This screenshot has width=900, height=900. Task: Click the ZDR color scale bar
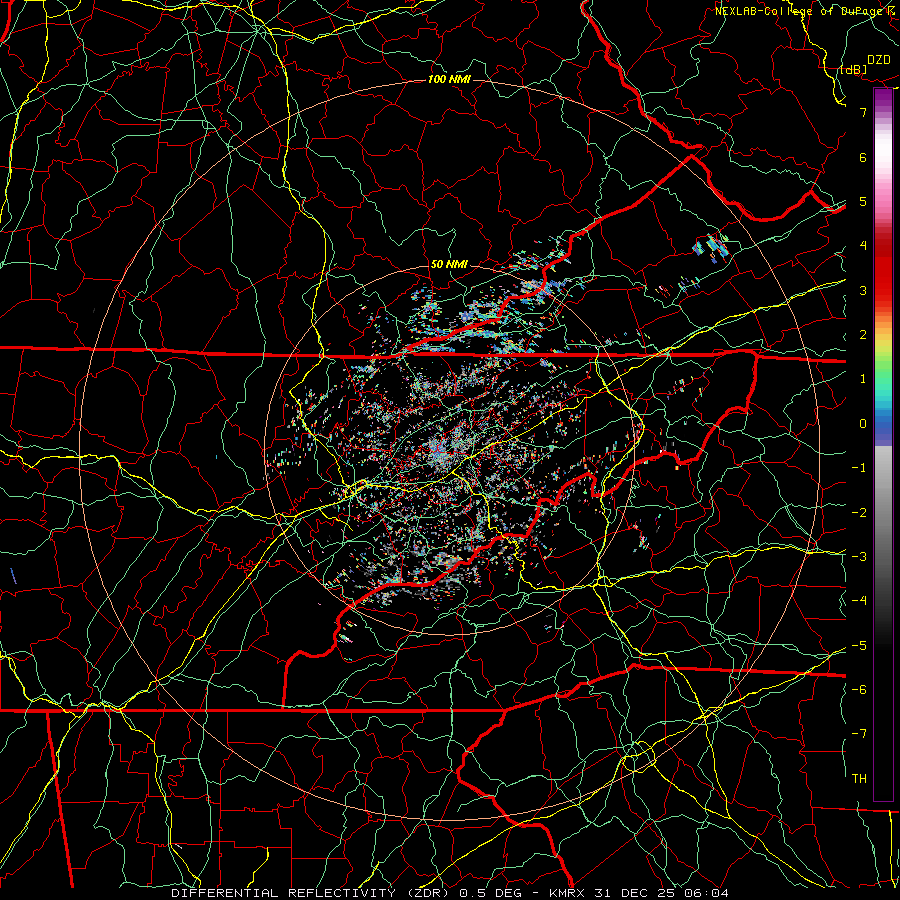tap(883, 445)
